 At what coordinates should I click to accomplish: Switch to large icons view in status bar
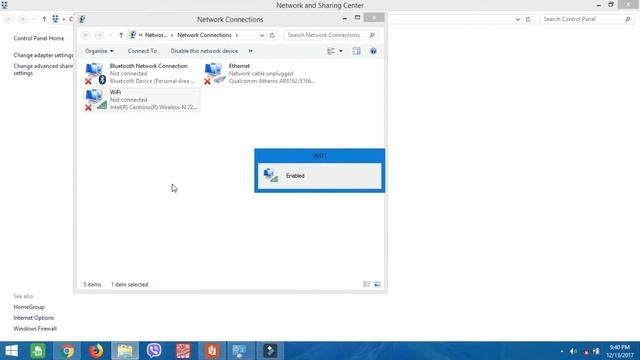click(x=377, y=284)
